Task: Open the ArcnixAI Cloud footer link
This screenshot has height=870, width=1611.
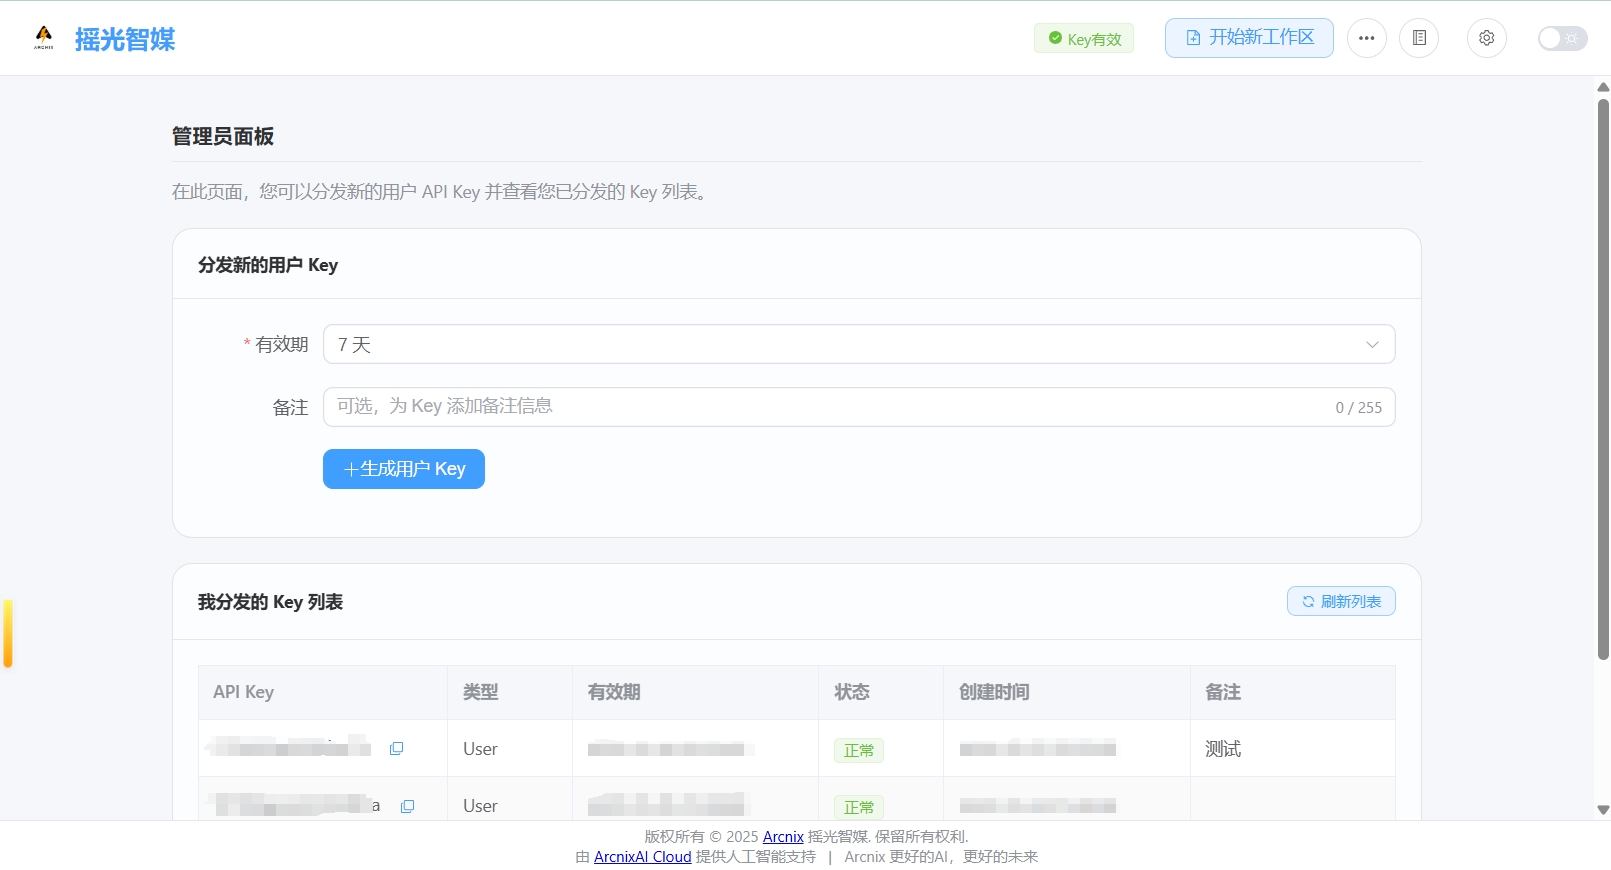Action: coord(642,857)
